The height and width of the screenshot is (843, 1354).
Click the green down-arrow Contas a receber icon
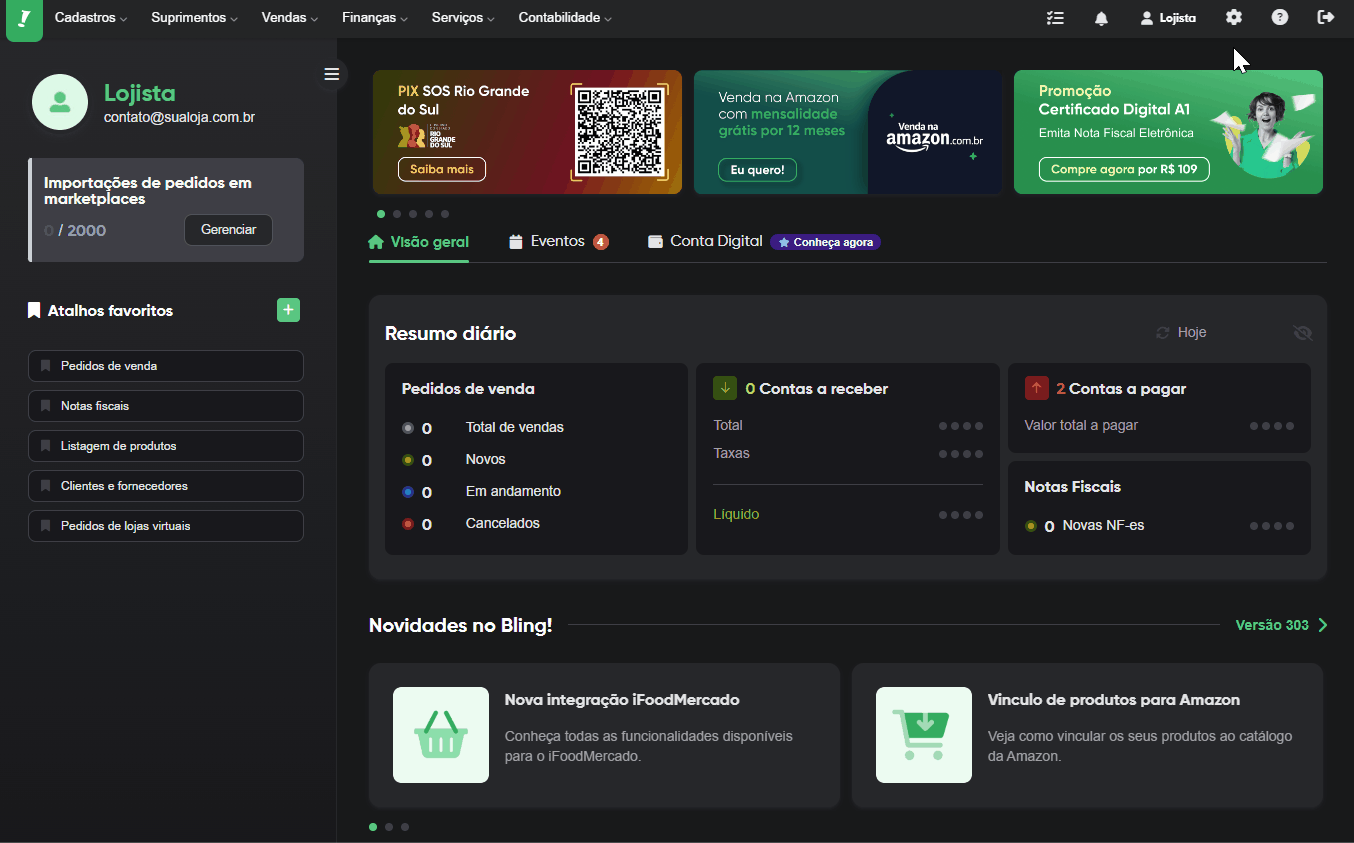pyautogui.click(x=725, y=388)
